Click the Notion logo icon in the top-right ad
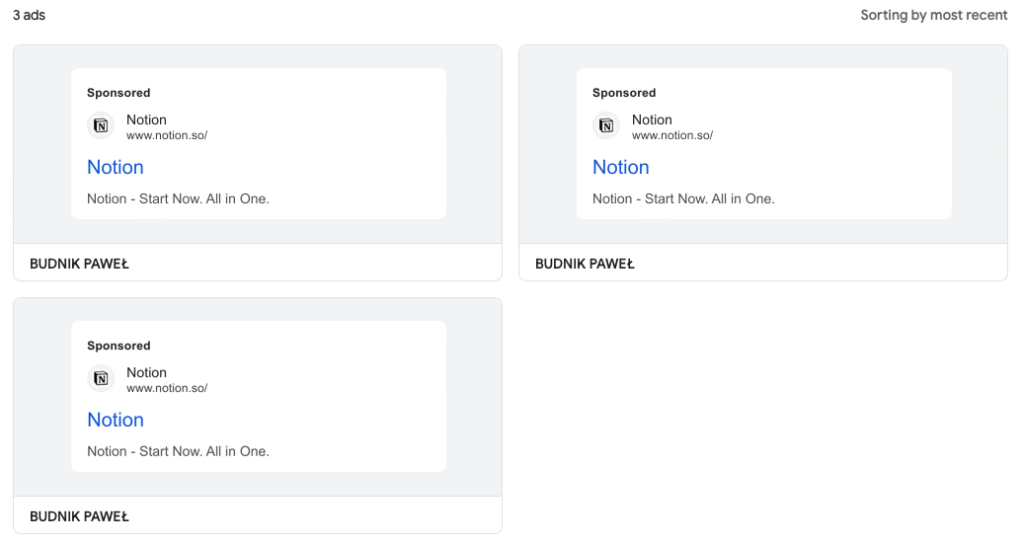Image resolution: width=1023 pixels, height=545 pixels. pos(606,126)
